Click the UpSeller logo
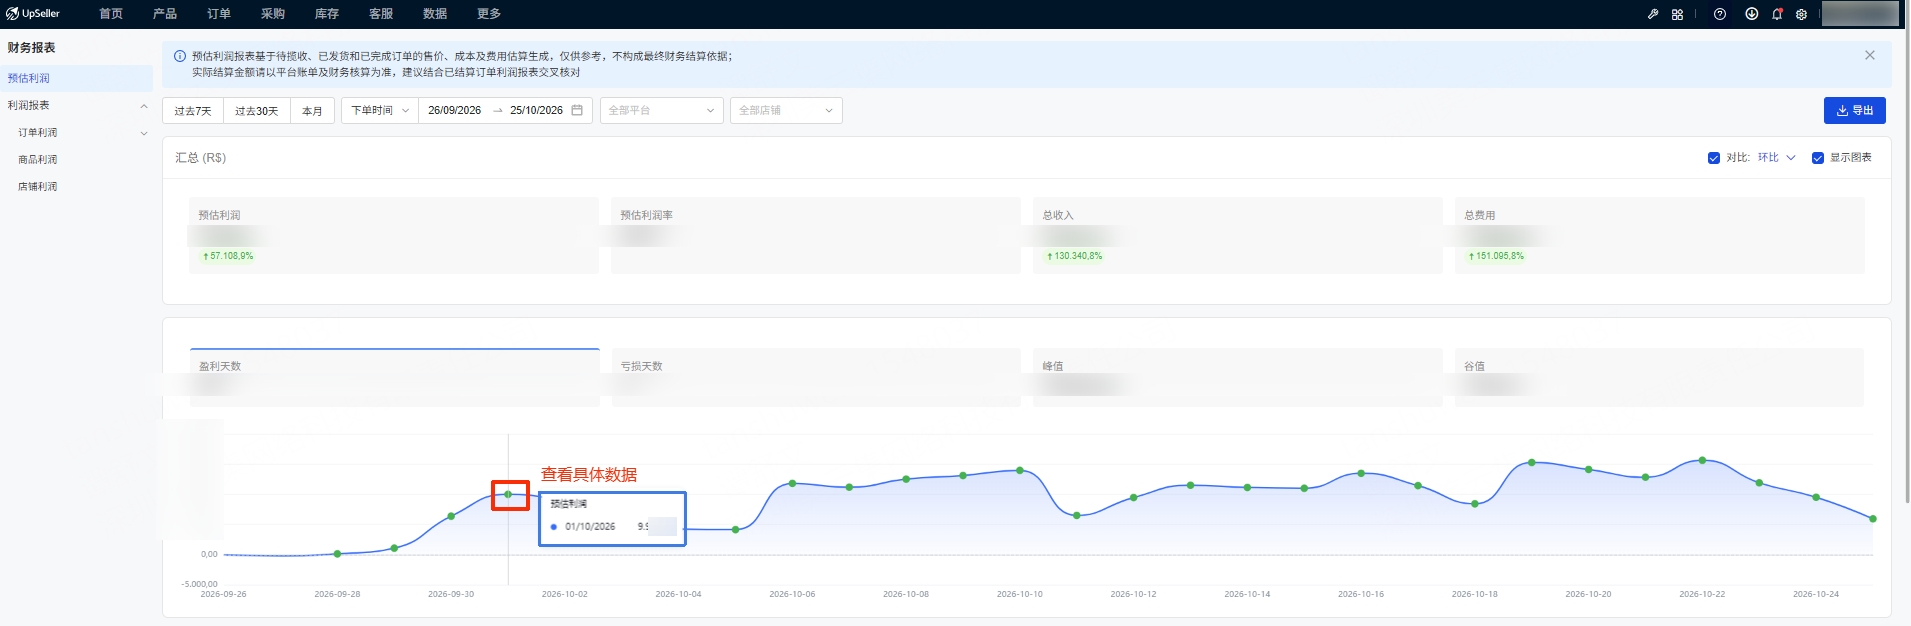Screen dimensions: 1911x626 (33, 14)
